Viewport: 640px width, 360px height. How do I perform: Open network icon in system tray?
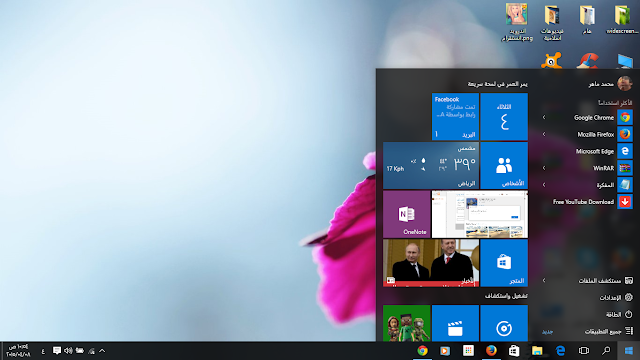click(x=91, y=351)
